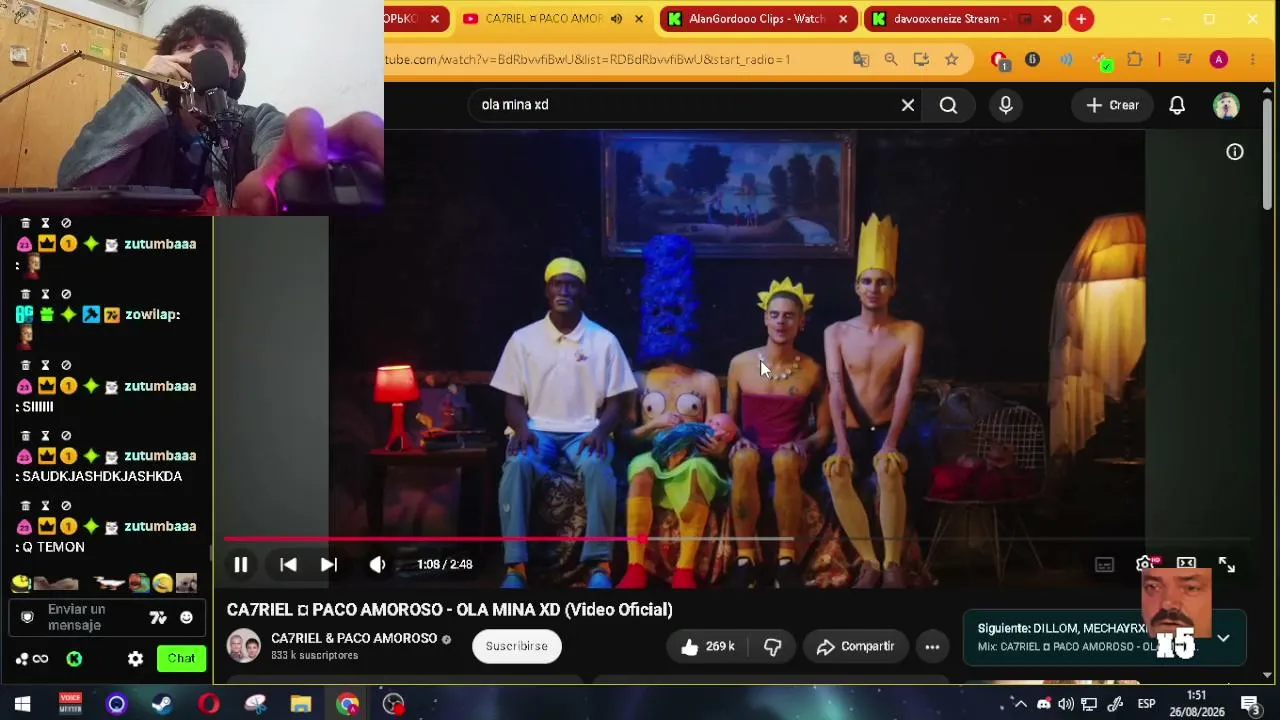Open the taskbar volume control
Screen dimensions: 1280x720
tap(1066, 704)
